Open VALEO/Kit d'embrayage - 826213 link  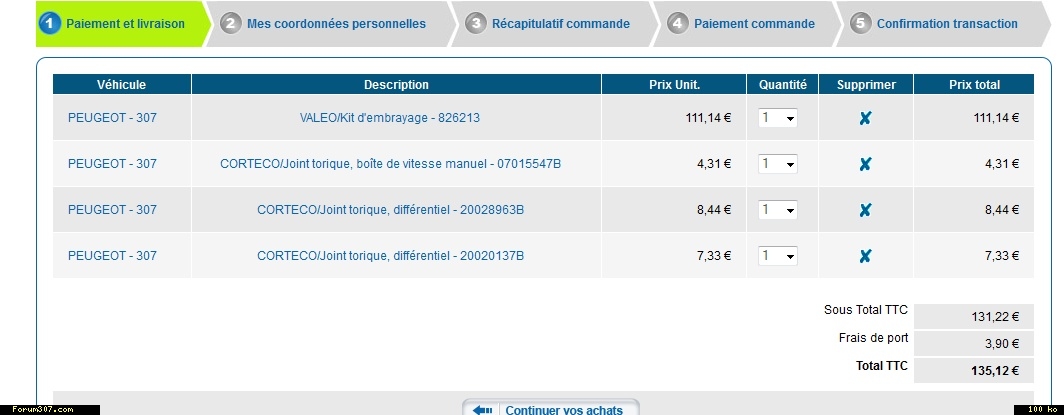390,118
